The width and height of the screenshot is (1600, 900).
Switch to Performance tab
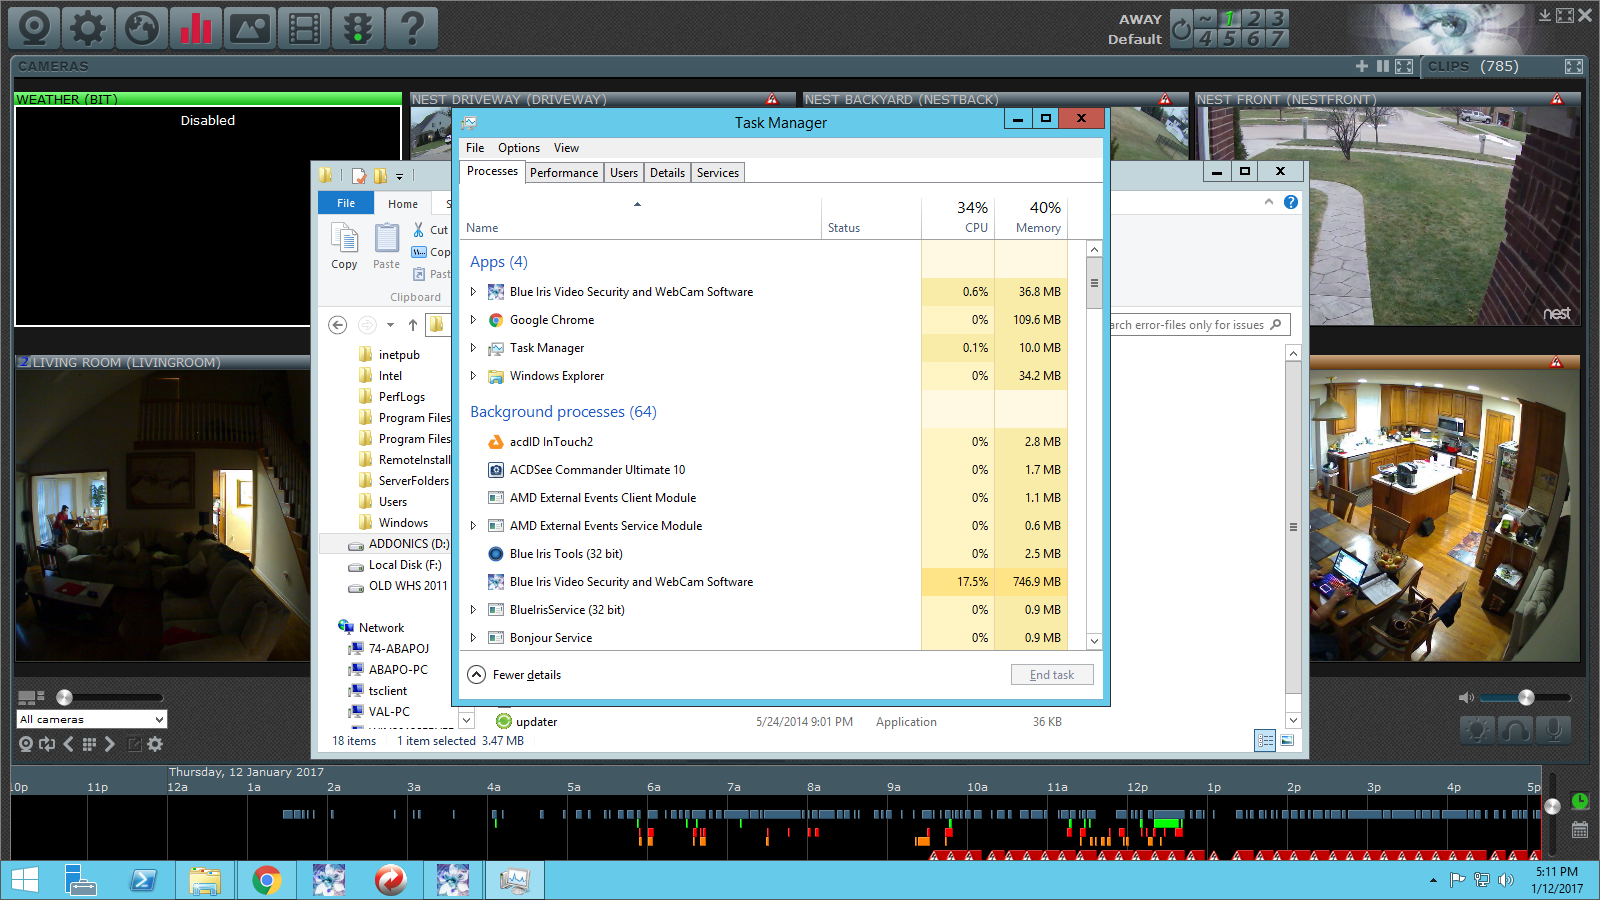564,173
